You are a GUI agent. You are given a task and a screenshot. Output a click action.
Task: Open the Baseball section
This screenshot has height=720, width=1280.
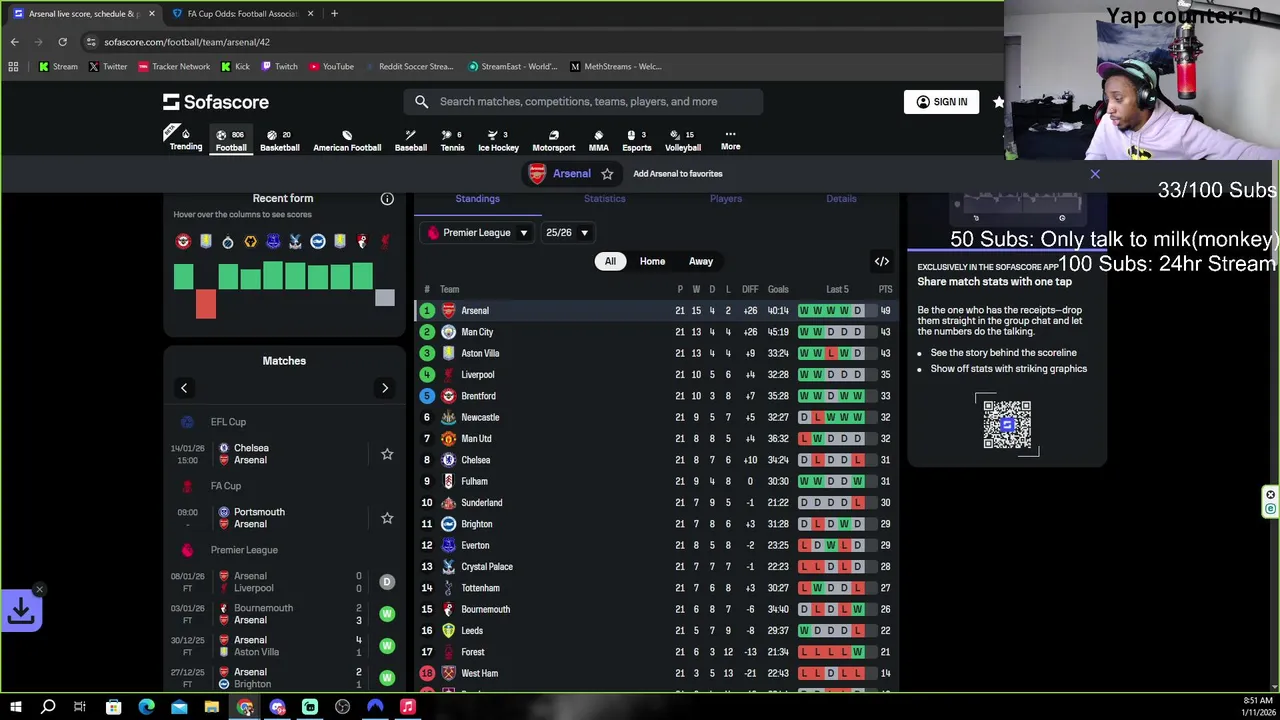click(x=410, y=140)
